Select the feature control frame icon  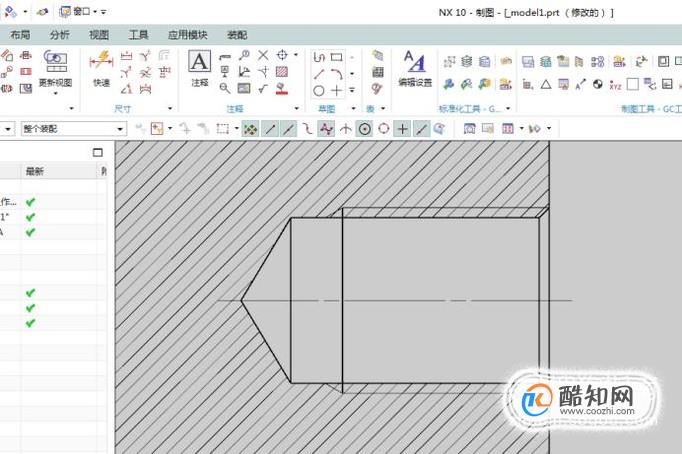click(225, 56)
